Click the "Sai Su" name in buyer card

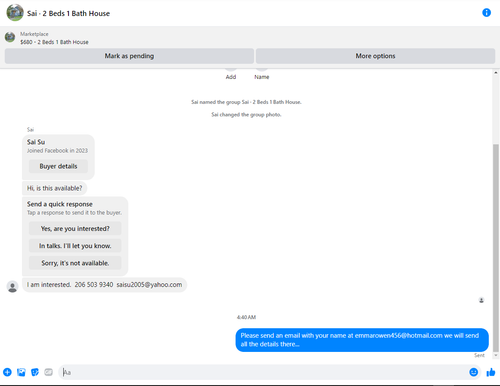coord(36,142)
